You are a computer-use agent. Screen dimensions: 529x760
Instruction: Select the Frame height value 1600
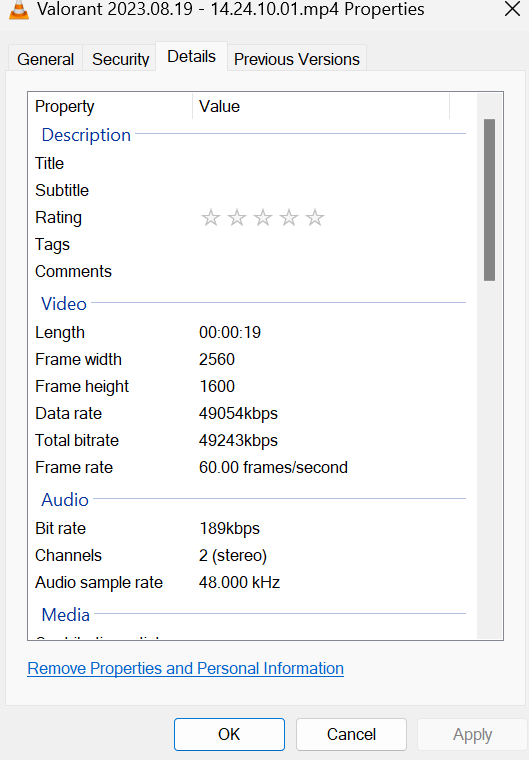217,386
